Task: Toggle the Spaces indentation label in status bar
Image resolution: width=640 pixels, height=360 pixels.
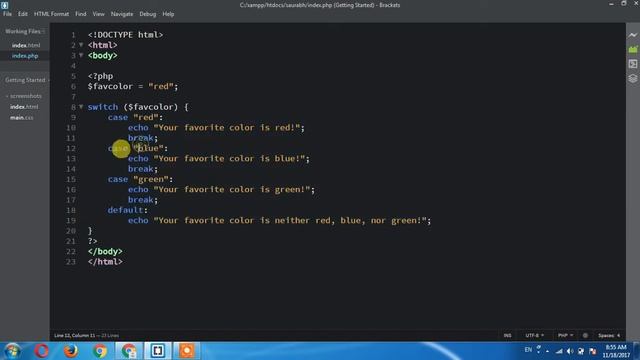Action: tap(607, 336)
